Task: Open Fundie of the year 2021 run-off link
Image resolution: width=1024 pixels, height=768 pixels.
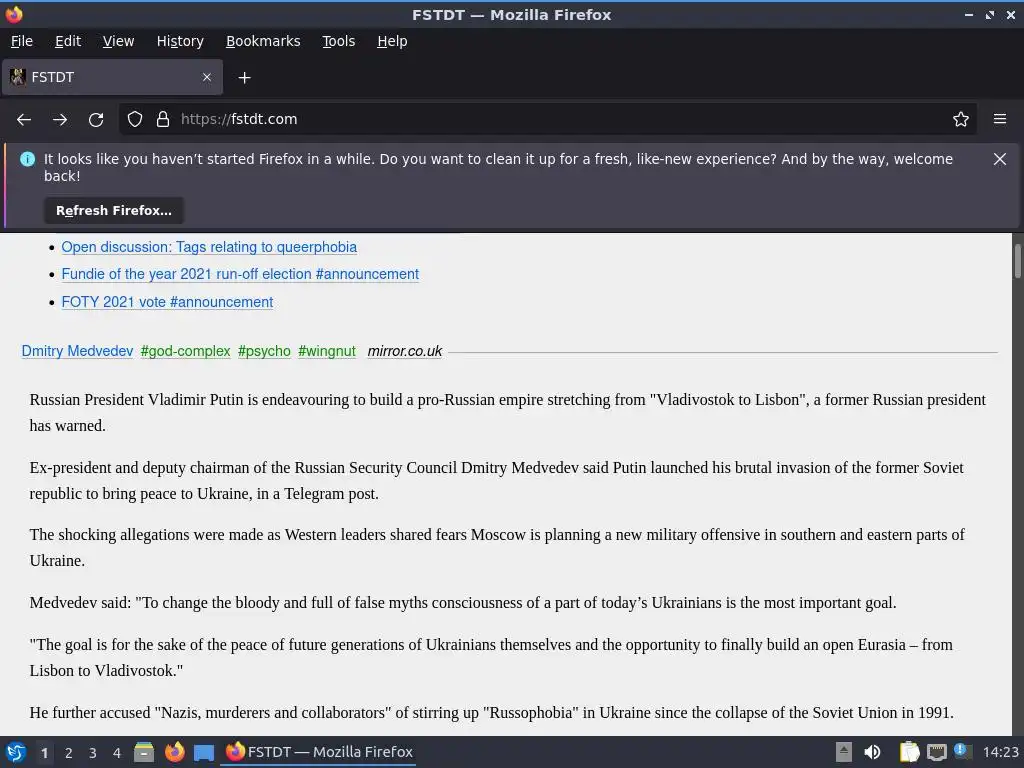Action: coord(240,274)
